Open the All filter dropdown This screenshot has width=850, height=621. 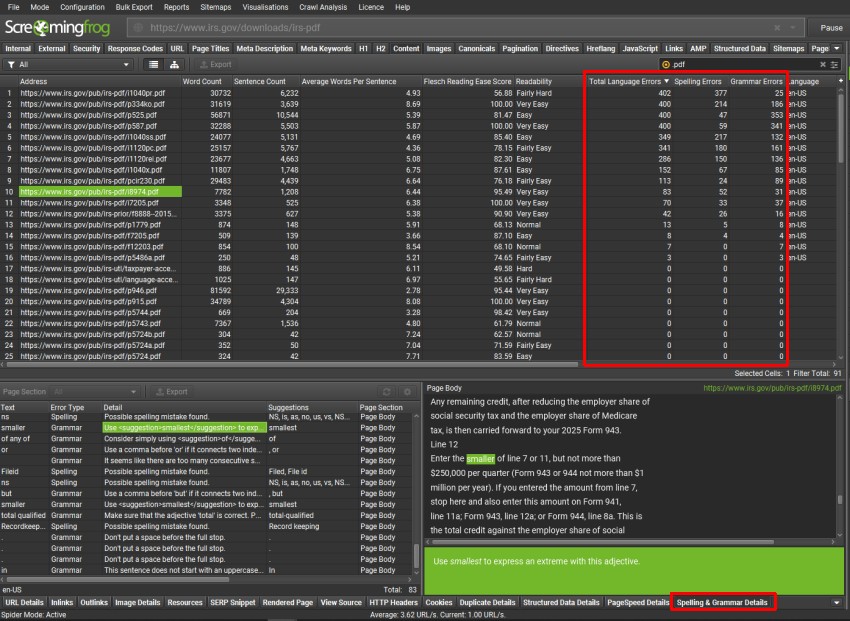tap(69, 64)
